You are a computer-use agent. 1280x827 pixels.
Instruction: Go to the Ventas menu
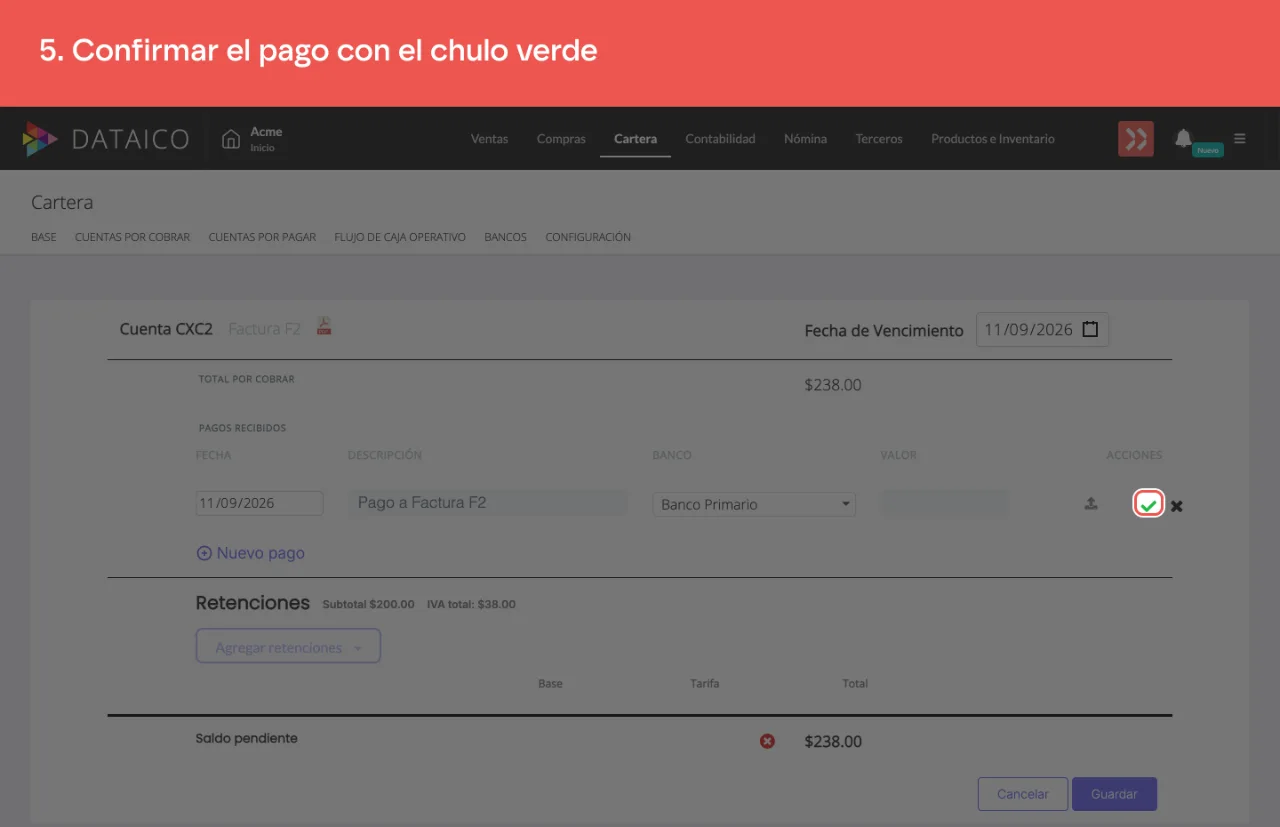489,139
